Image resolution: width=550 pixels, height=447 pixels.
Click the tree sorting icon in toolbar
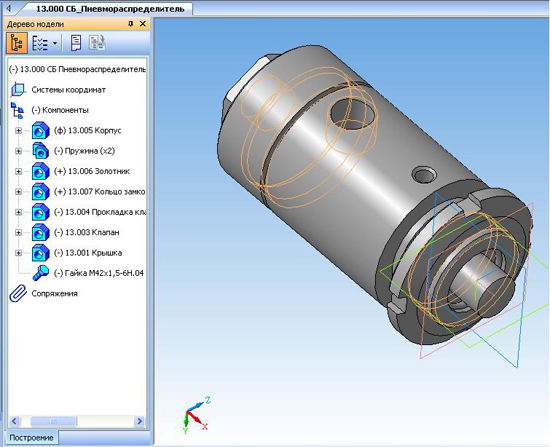tap(97, 43)
